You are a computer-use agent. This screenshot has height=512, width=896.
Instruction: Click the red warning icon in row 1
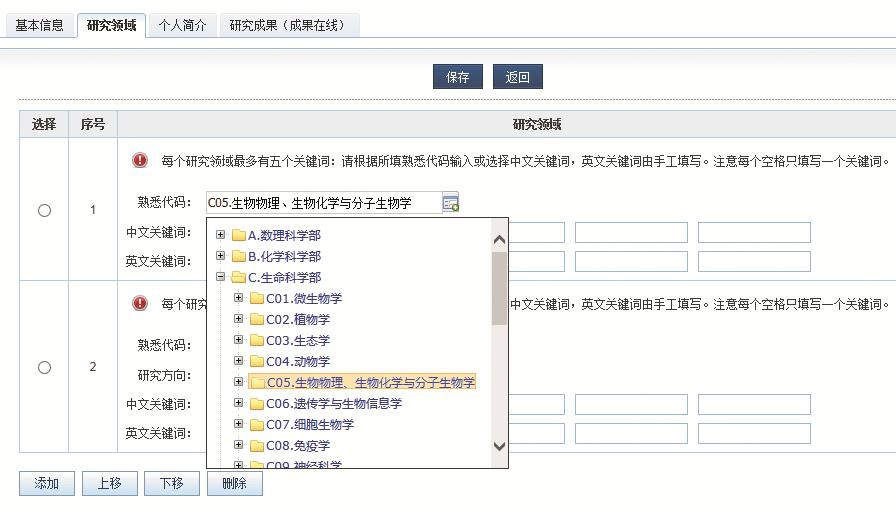point(140,161)
